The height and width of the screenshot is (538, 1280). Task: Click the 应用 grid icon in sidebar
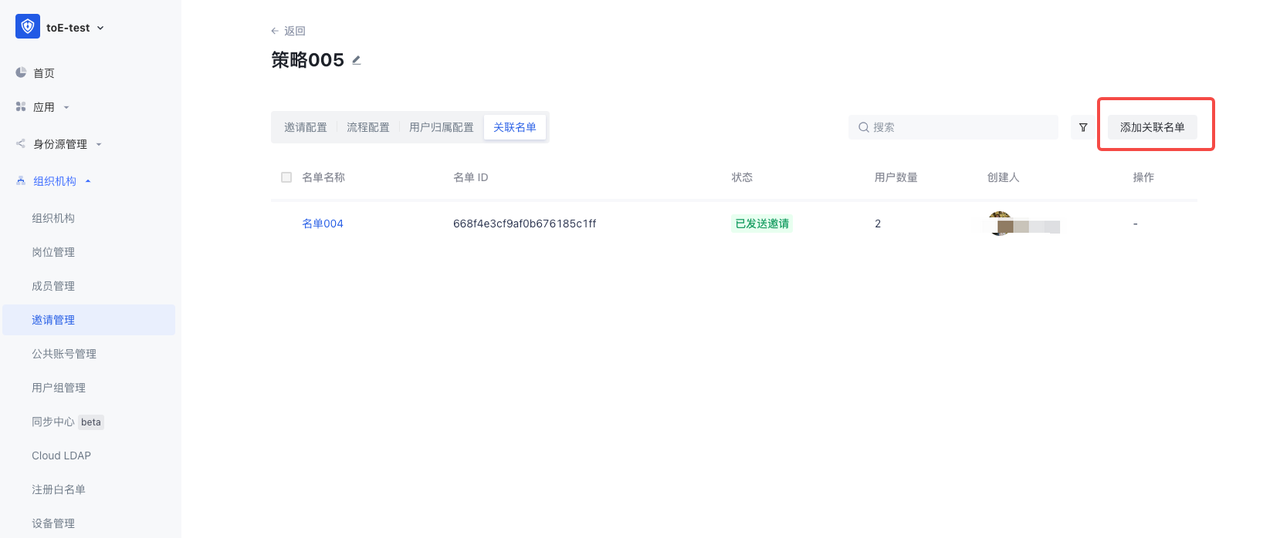point(21,107)
